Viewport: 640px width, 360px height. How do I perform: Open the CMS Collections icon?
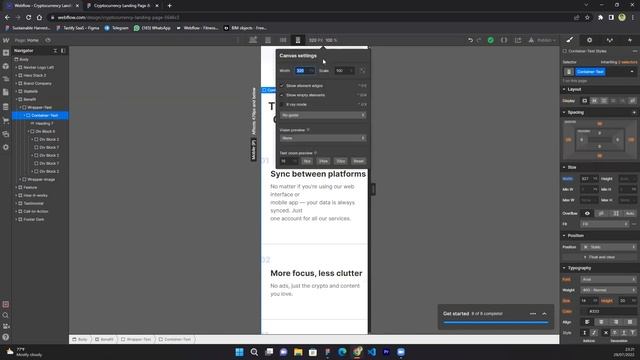[x=6, y=107]
